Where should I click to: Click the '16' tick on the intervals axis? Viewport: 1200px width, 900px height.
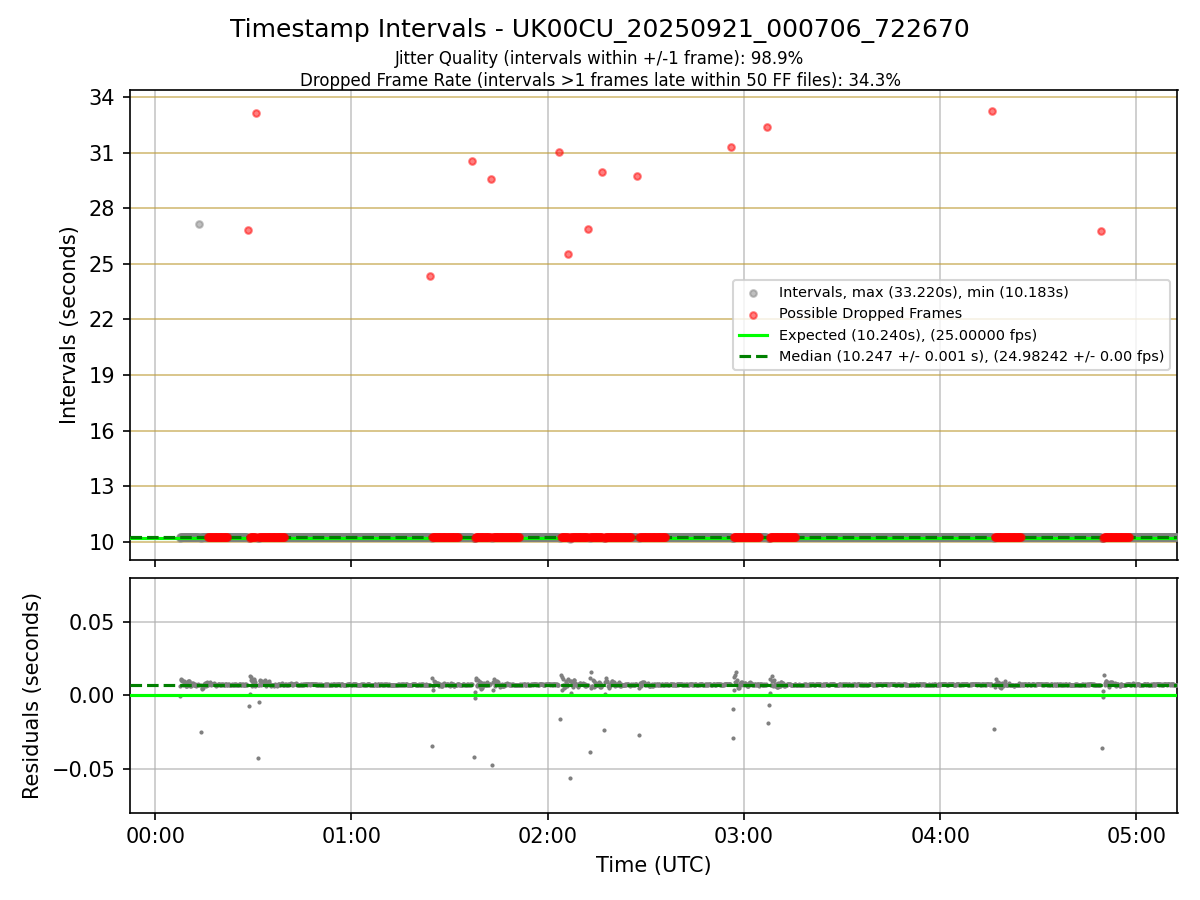coord(103,431)
